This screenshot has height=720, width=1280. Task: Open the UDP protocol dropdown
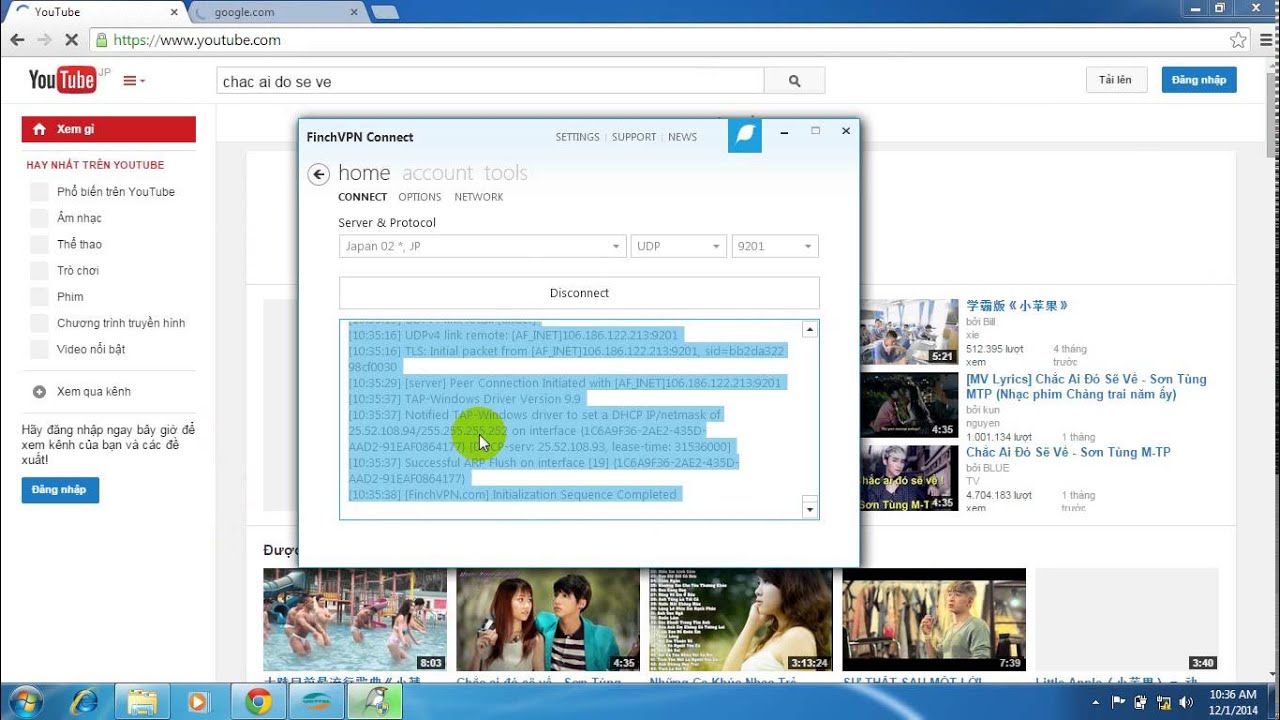[x=678, y=246]
